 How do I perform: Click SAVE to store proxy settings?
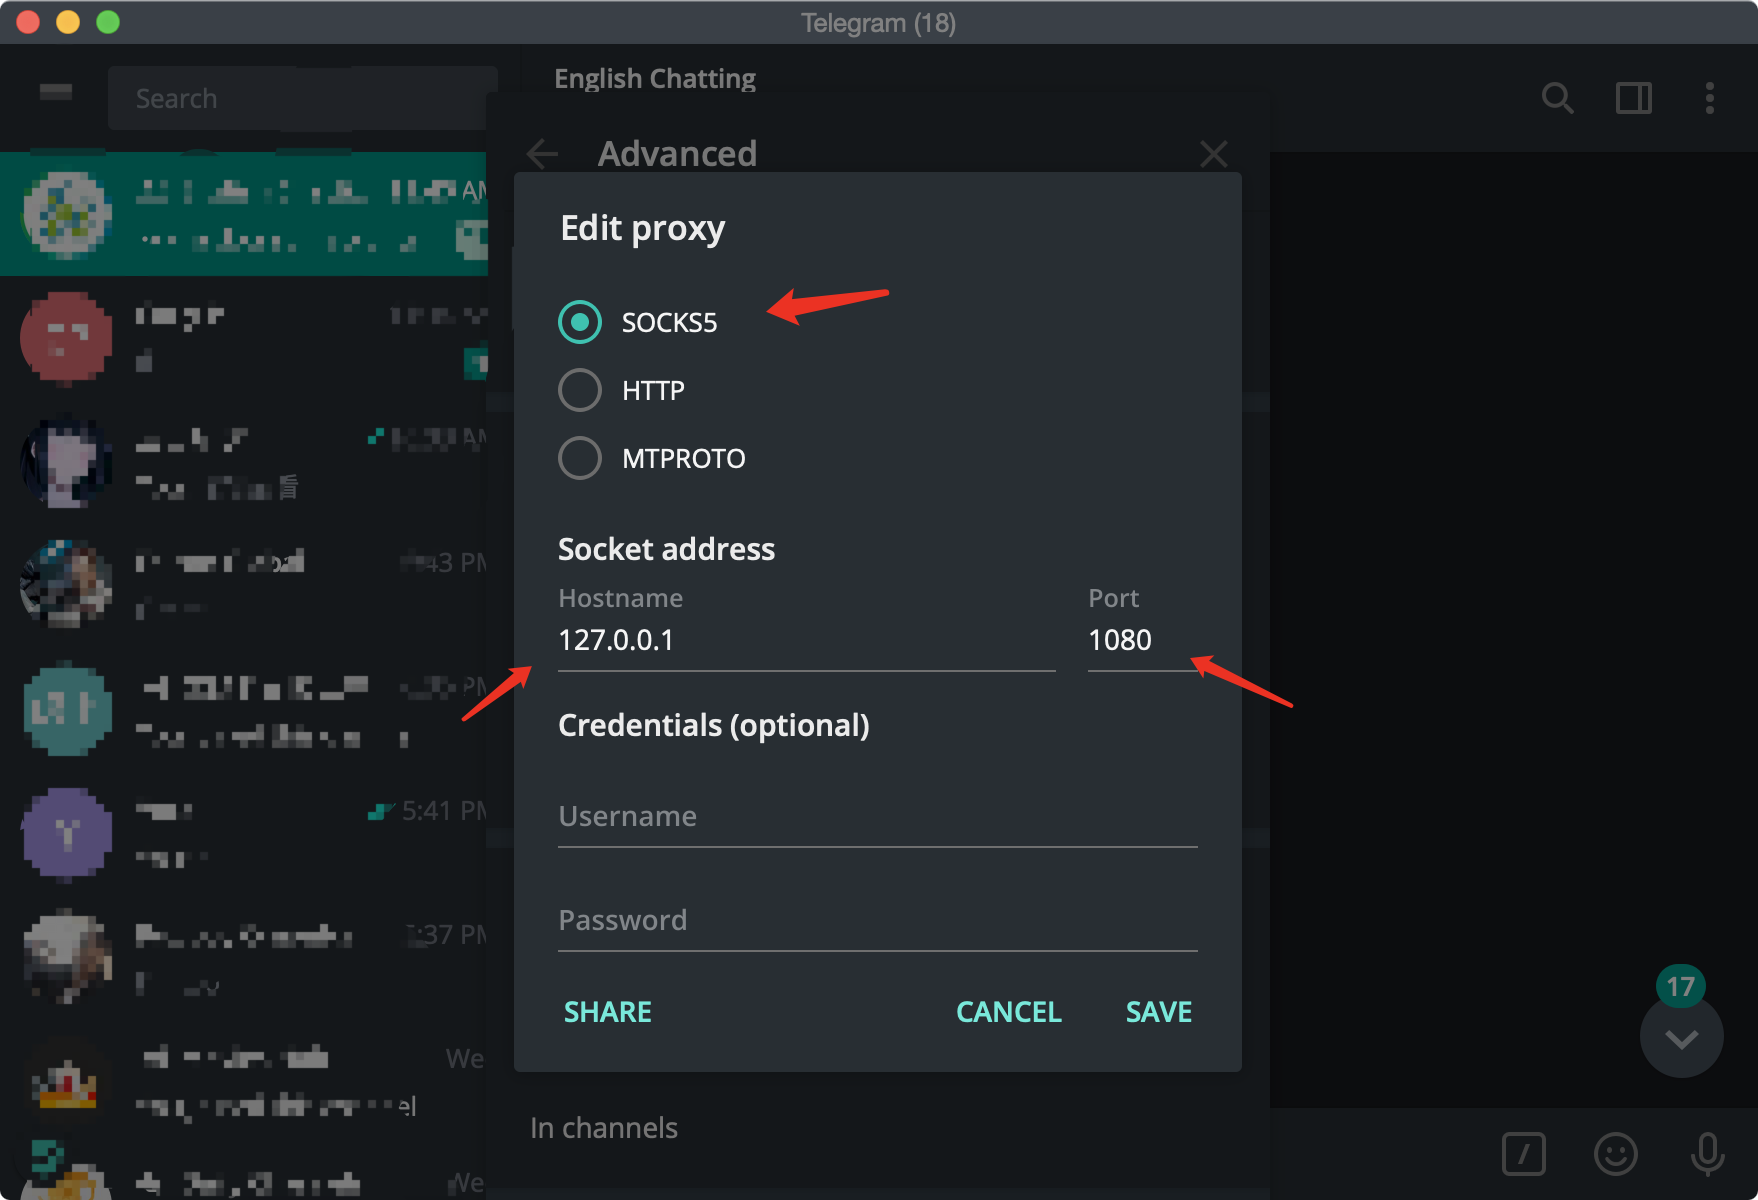pos(1158,1012)
